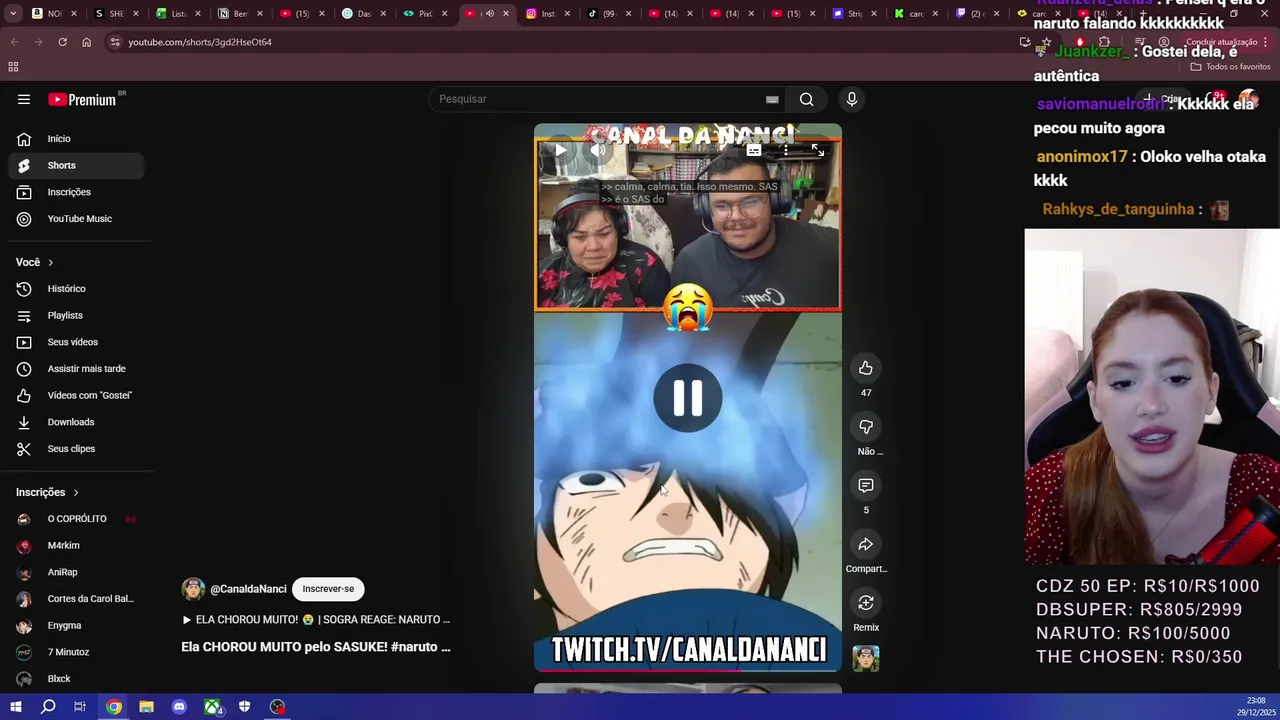Open the 7 Minutoz channel
Screen dimensions: 1280x720
pyautogui.click(x=76, y=652)
